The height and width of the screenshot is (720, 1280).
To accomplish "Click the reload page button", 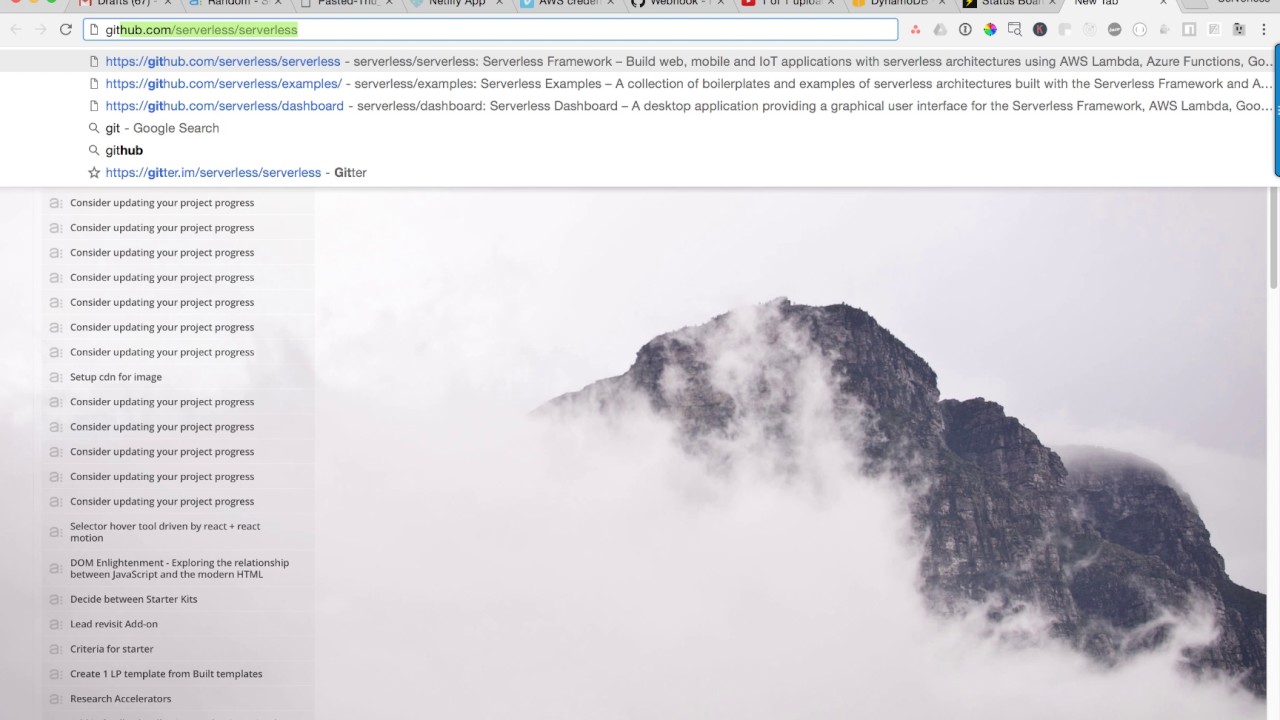I will (x=66, y=30).
